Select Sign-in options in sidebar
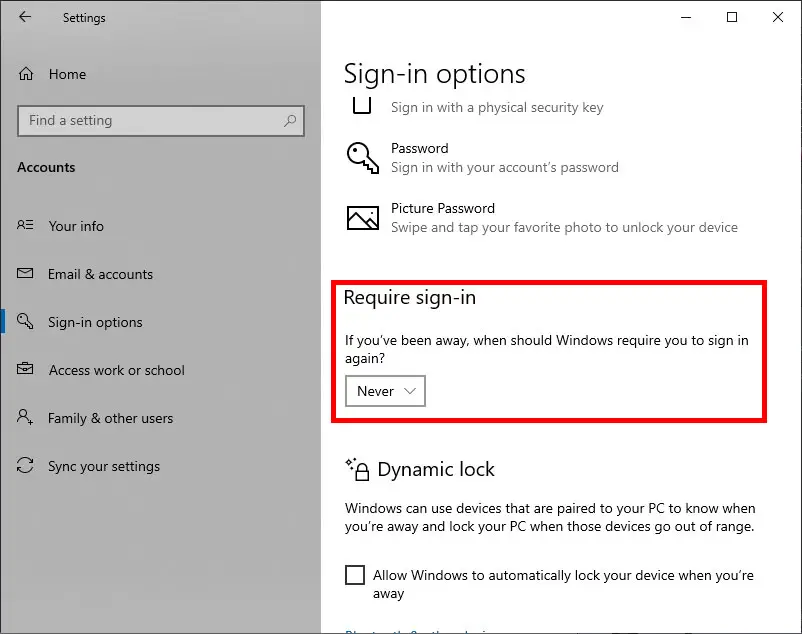Viewport: 802px width, 634px height. pyautogui.click(x=95, y=322)
